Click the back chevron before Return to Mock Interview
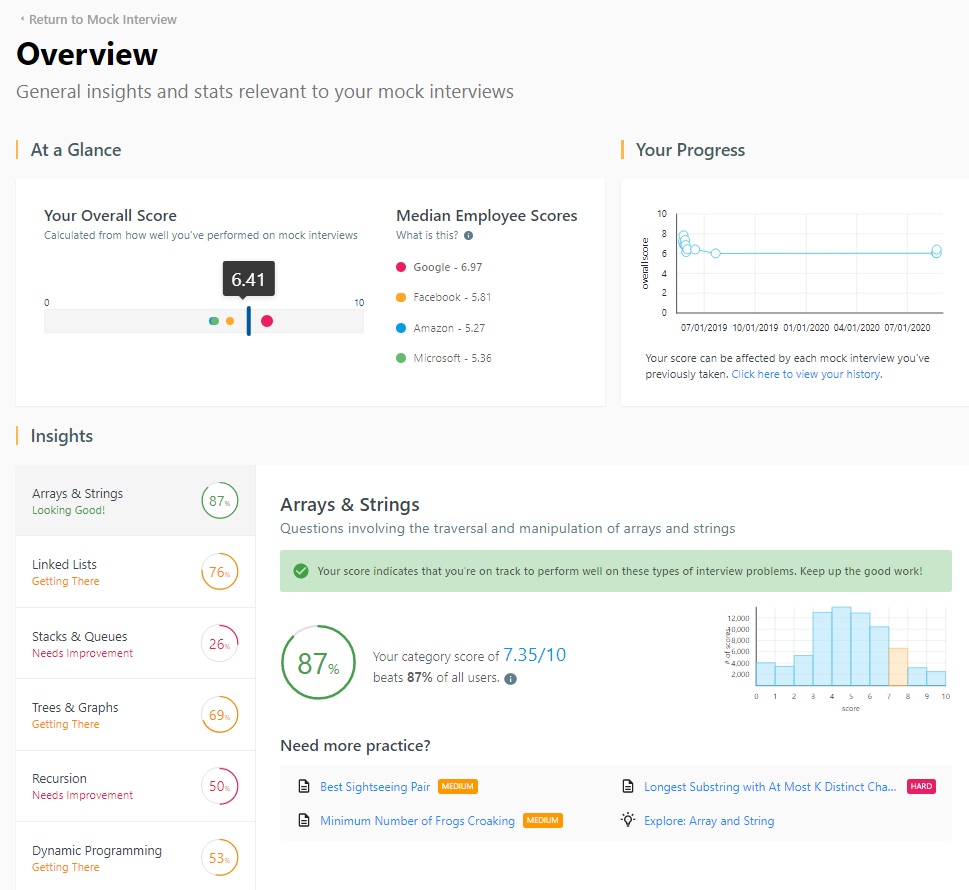969x890 pixels. pos(23,19)
